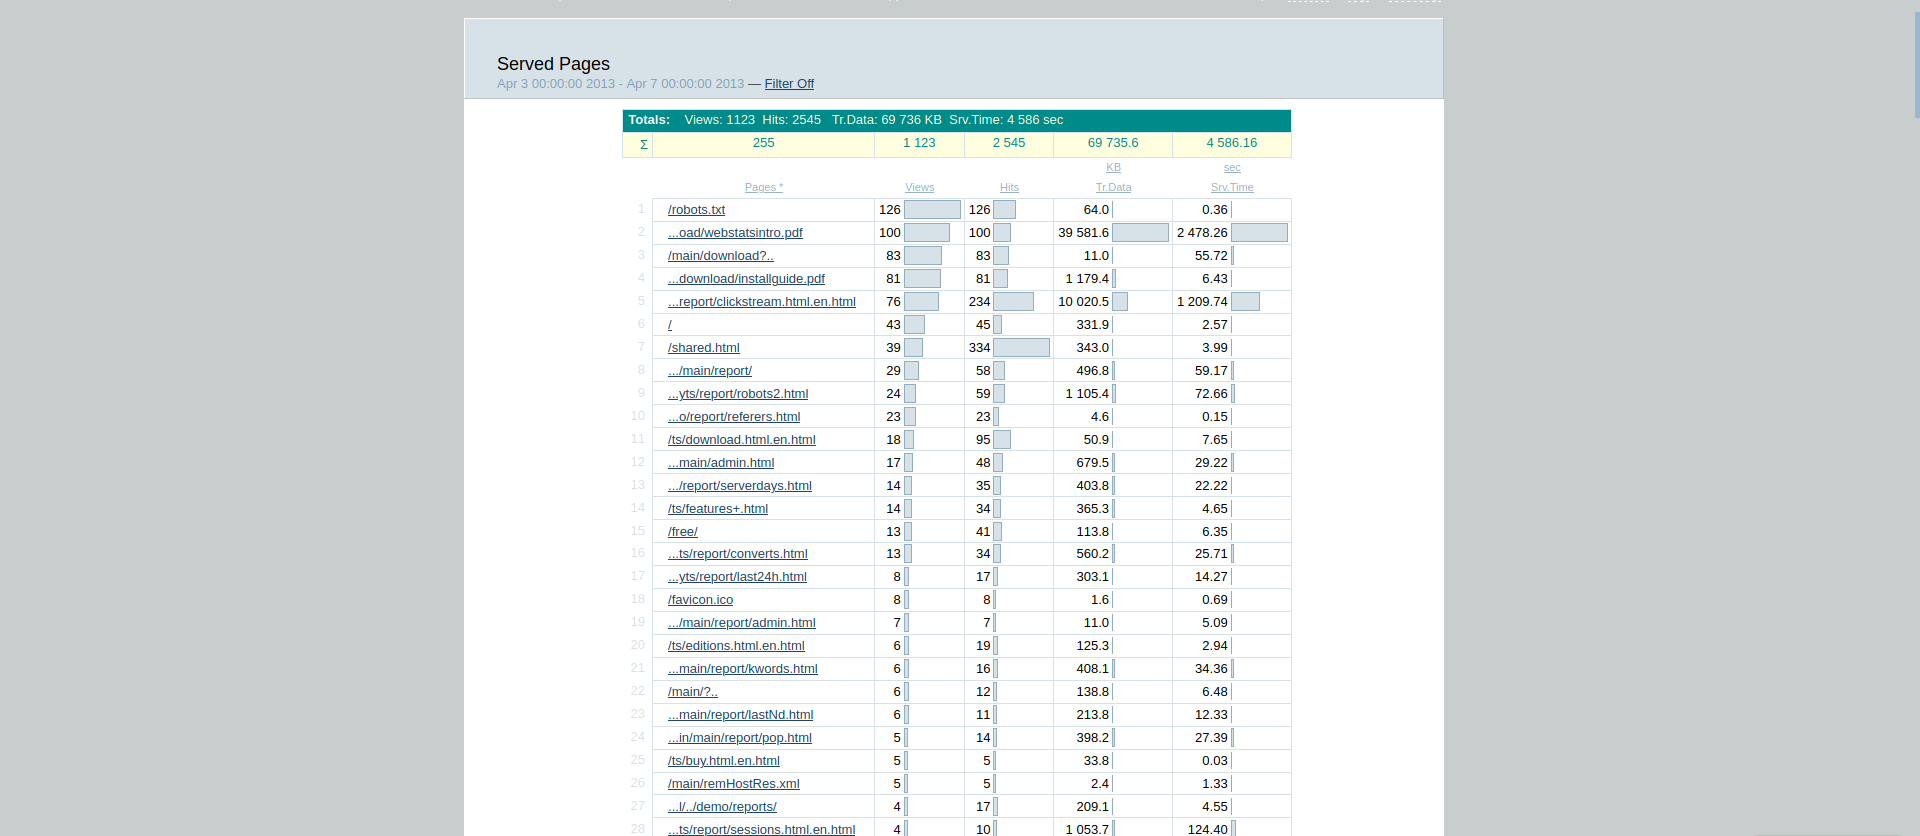Sort table by Tr.Data column header
Screen dimensions: 1920x836
tap(1113, 187)
